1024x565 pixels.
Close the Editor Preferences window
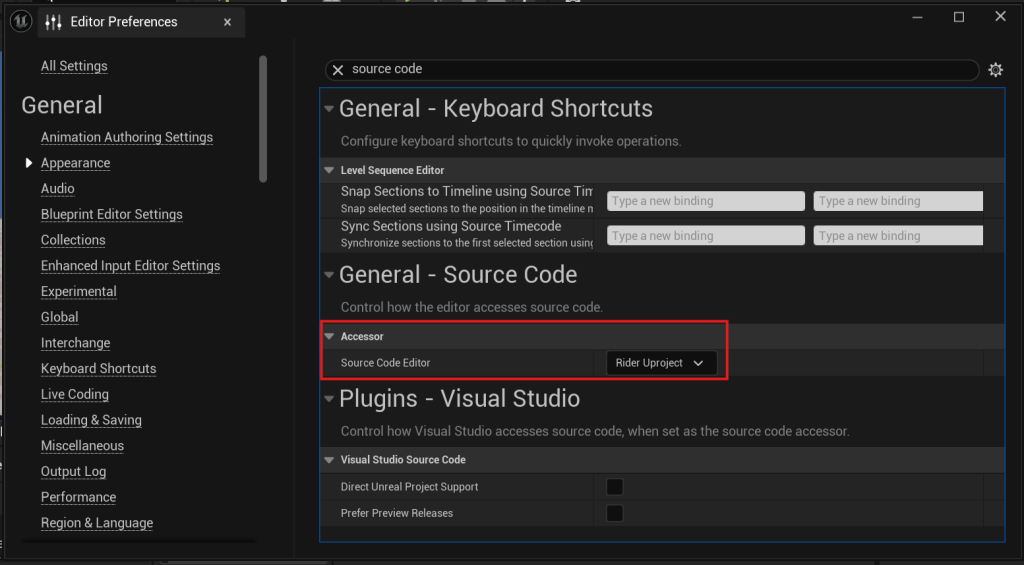click(x=1000, y=16)
